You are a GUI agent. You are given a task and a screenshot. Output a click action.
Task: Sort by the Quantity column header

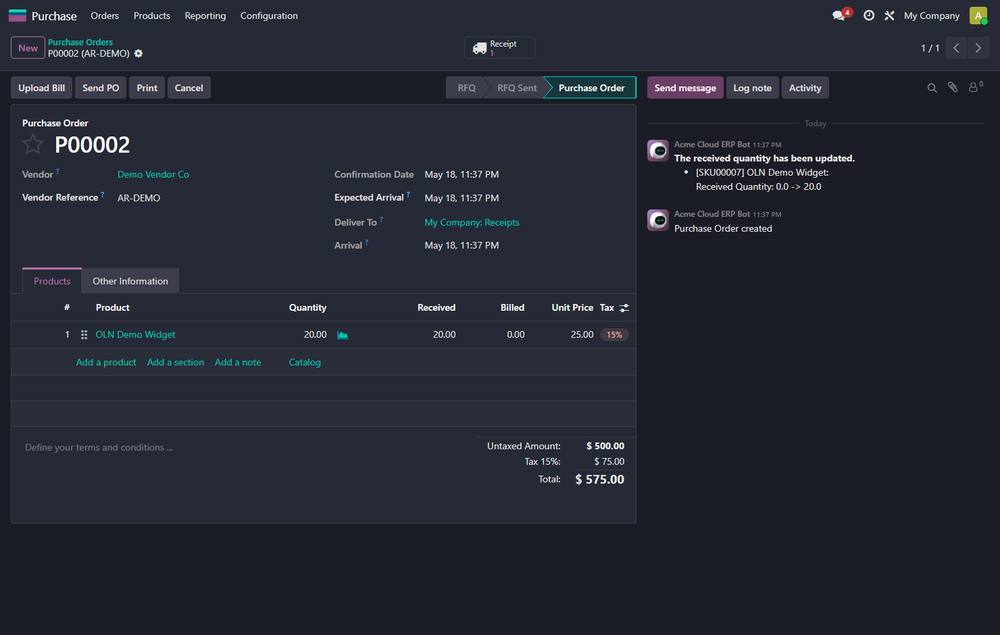tap(307, 308)
